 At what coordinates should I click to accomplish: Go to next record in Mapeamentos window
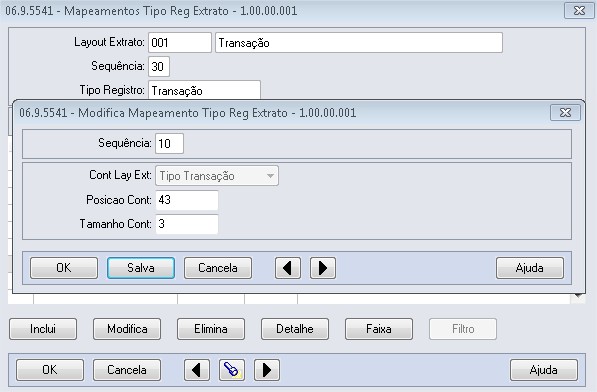[x=267, y=370]
